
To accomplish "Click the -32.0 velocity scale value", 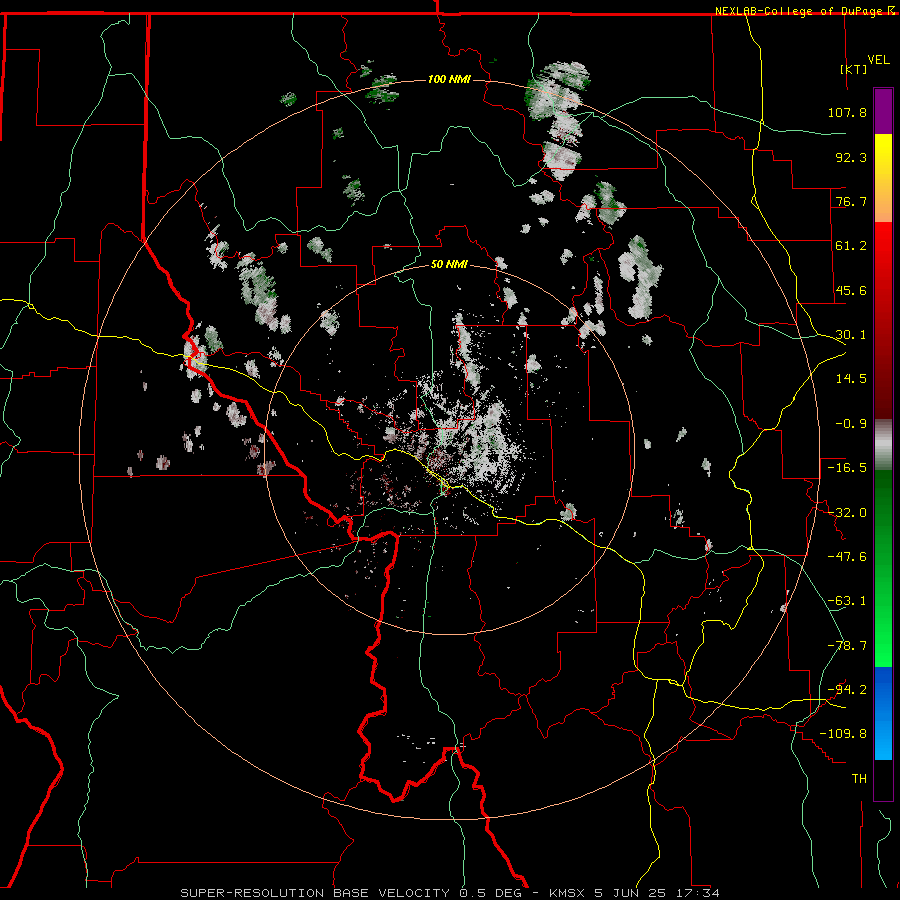I will pyautogui.click(x=847, y=513).
